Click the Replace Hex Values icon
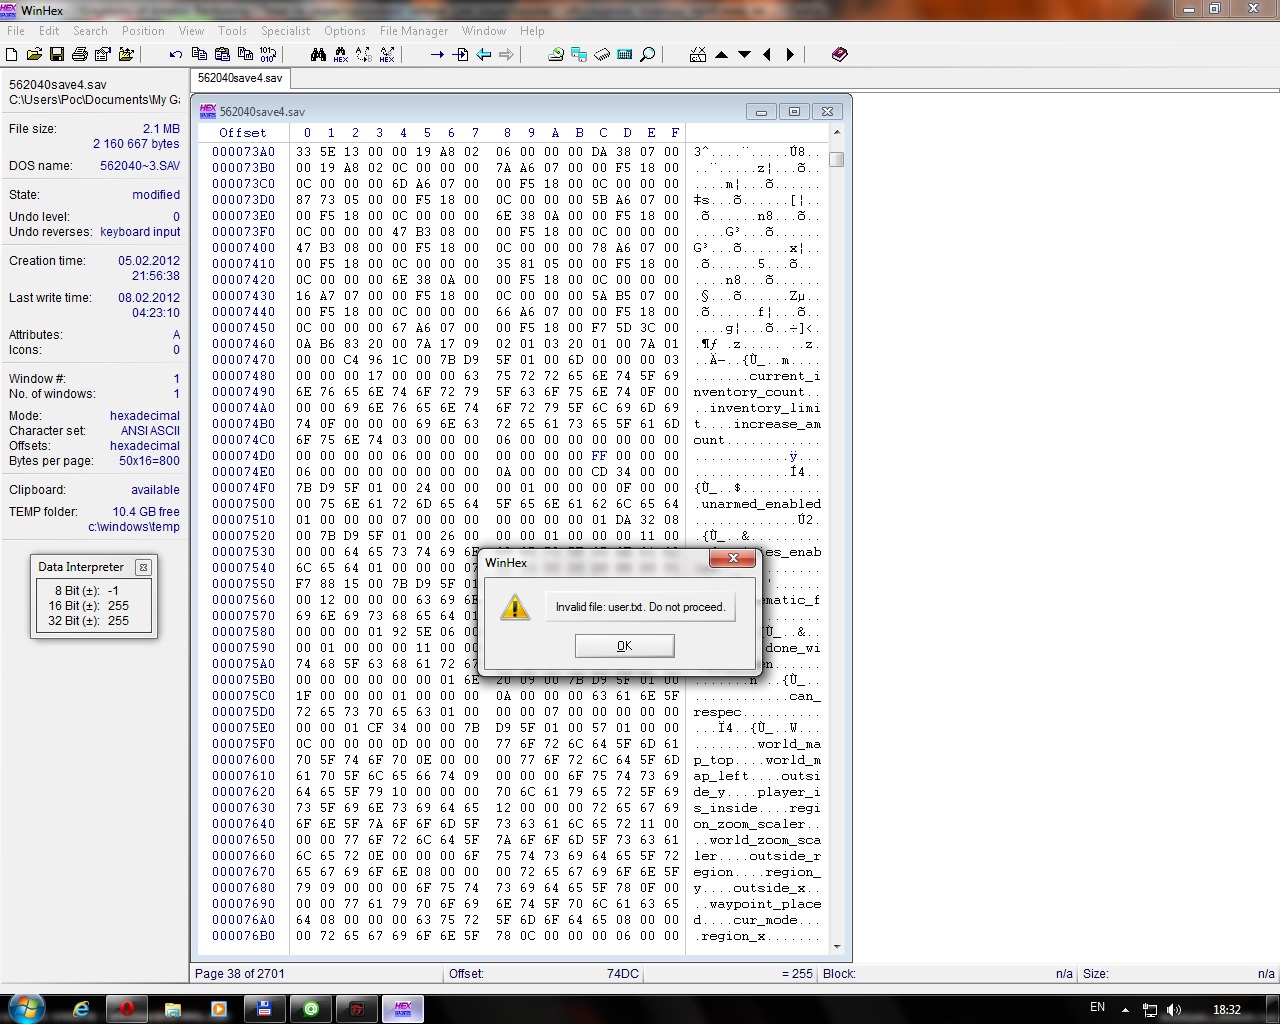 click(x=387, y=55)
